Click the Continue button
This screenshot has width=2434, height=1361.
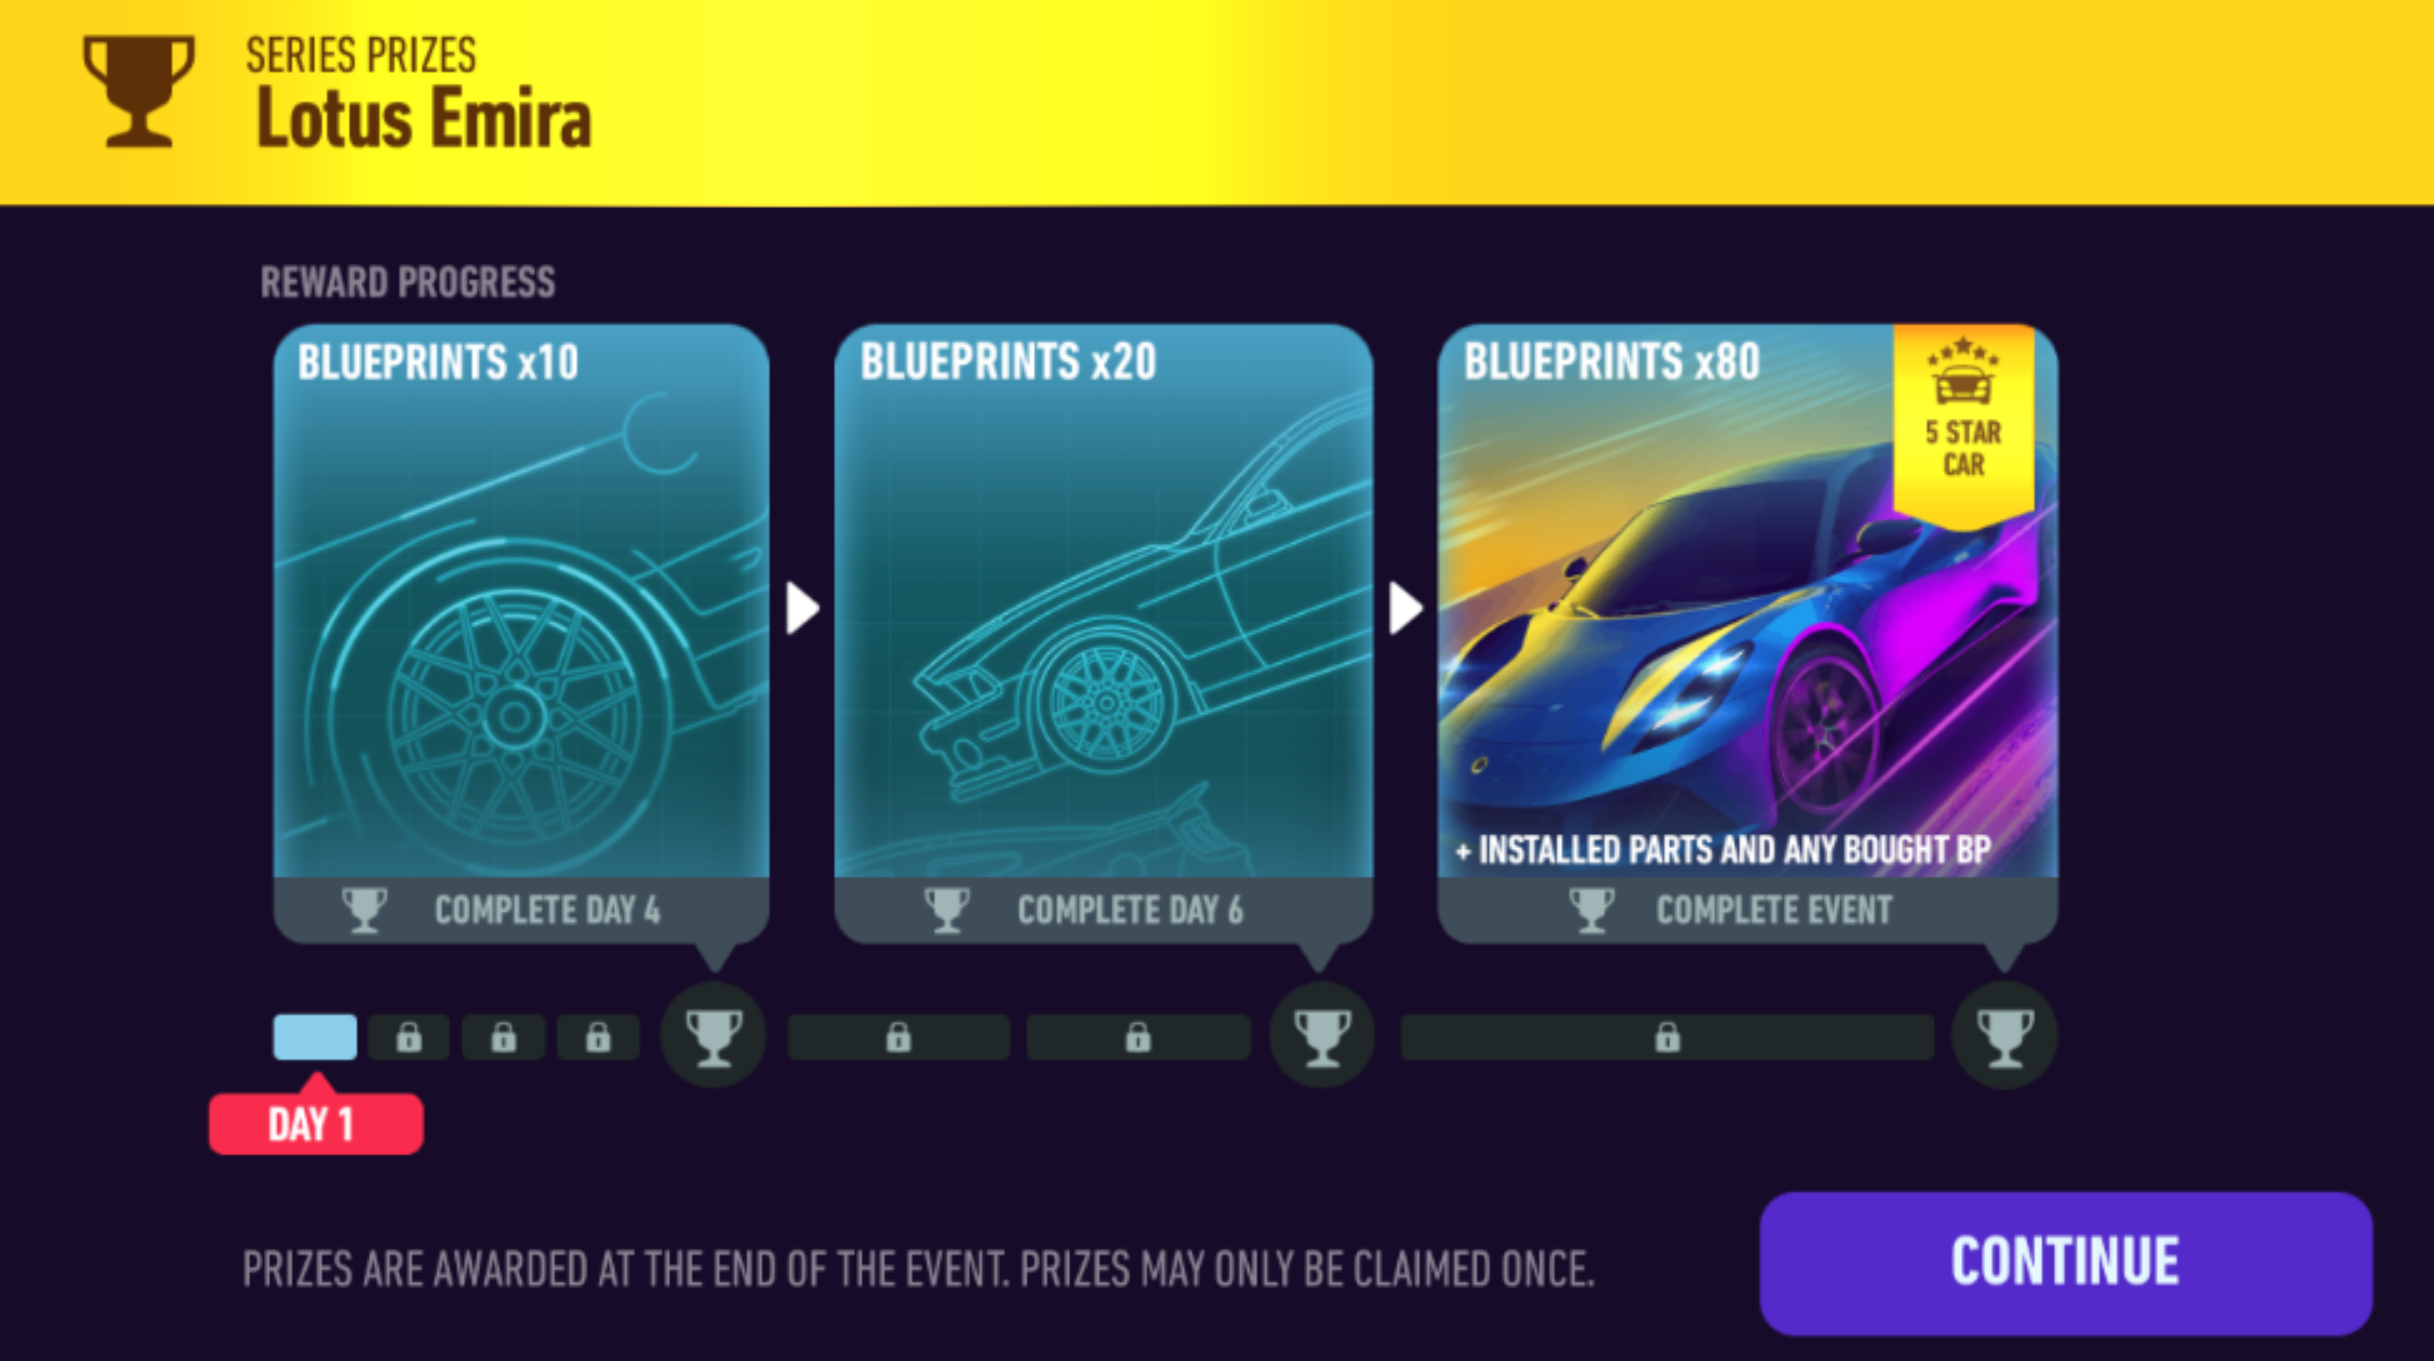tap(2065, 1262)
